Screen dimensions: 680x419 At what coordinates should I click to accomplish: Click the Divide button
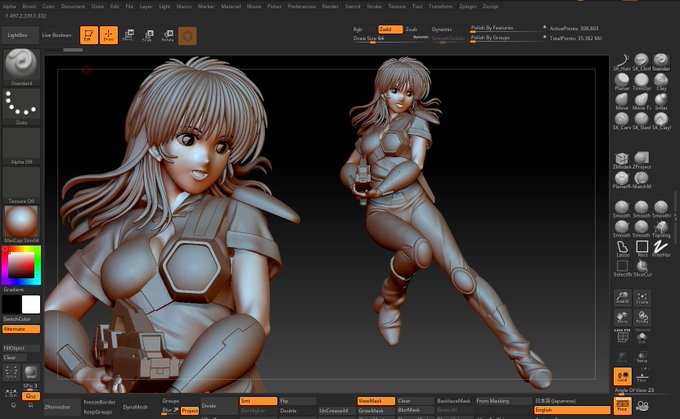(x=219, y=406)
